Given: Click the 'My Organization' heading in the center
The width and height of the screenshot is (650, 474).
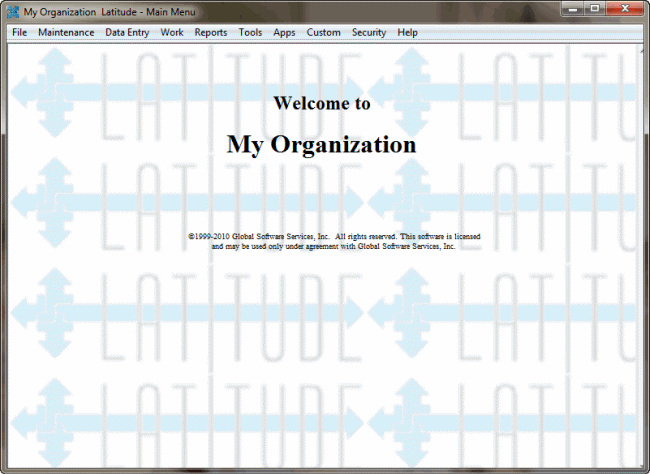Looking at the screenshot, I should coord(321,144).
